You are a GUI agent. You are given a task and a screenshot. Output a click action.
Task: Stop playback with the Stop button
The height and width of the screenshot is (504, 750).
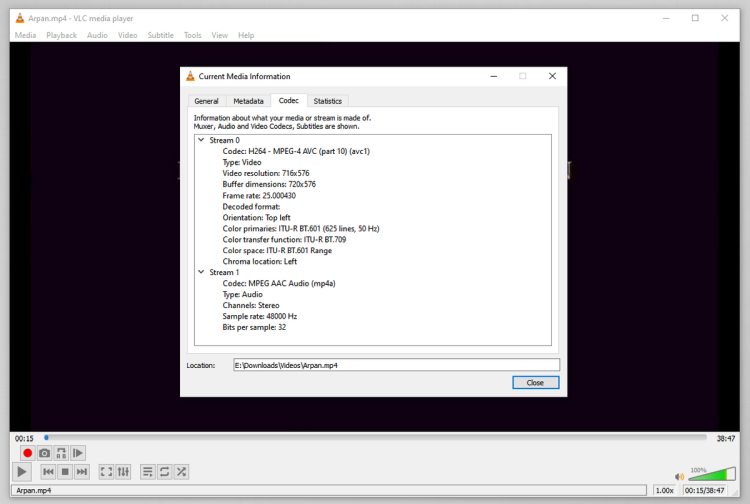point(65,472)
